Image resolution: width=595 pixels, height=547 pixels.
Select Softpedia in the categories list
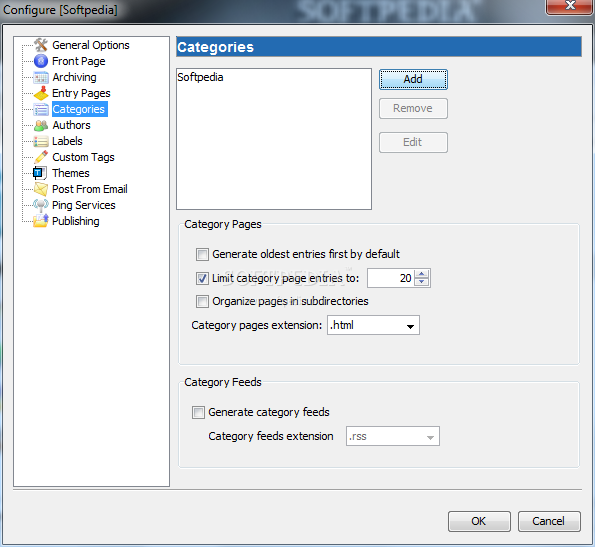[x=200, y=77]
